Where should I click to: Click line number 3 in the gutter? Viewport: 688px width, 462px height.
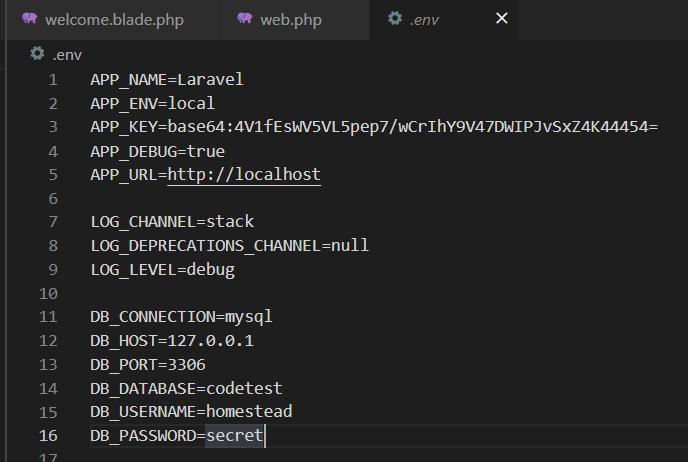coord(53,127)
